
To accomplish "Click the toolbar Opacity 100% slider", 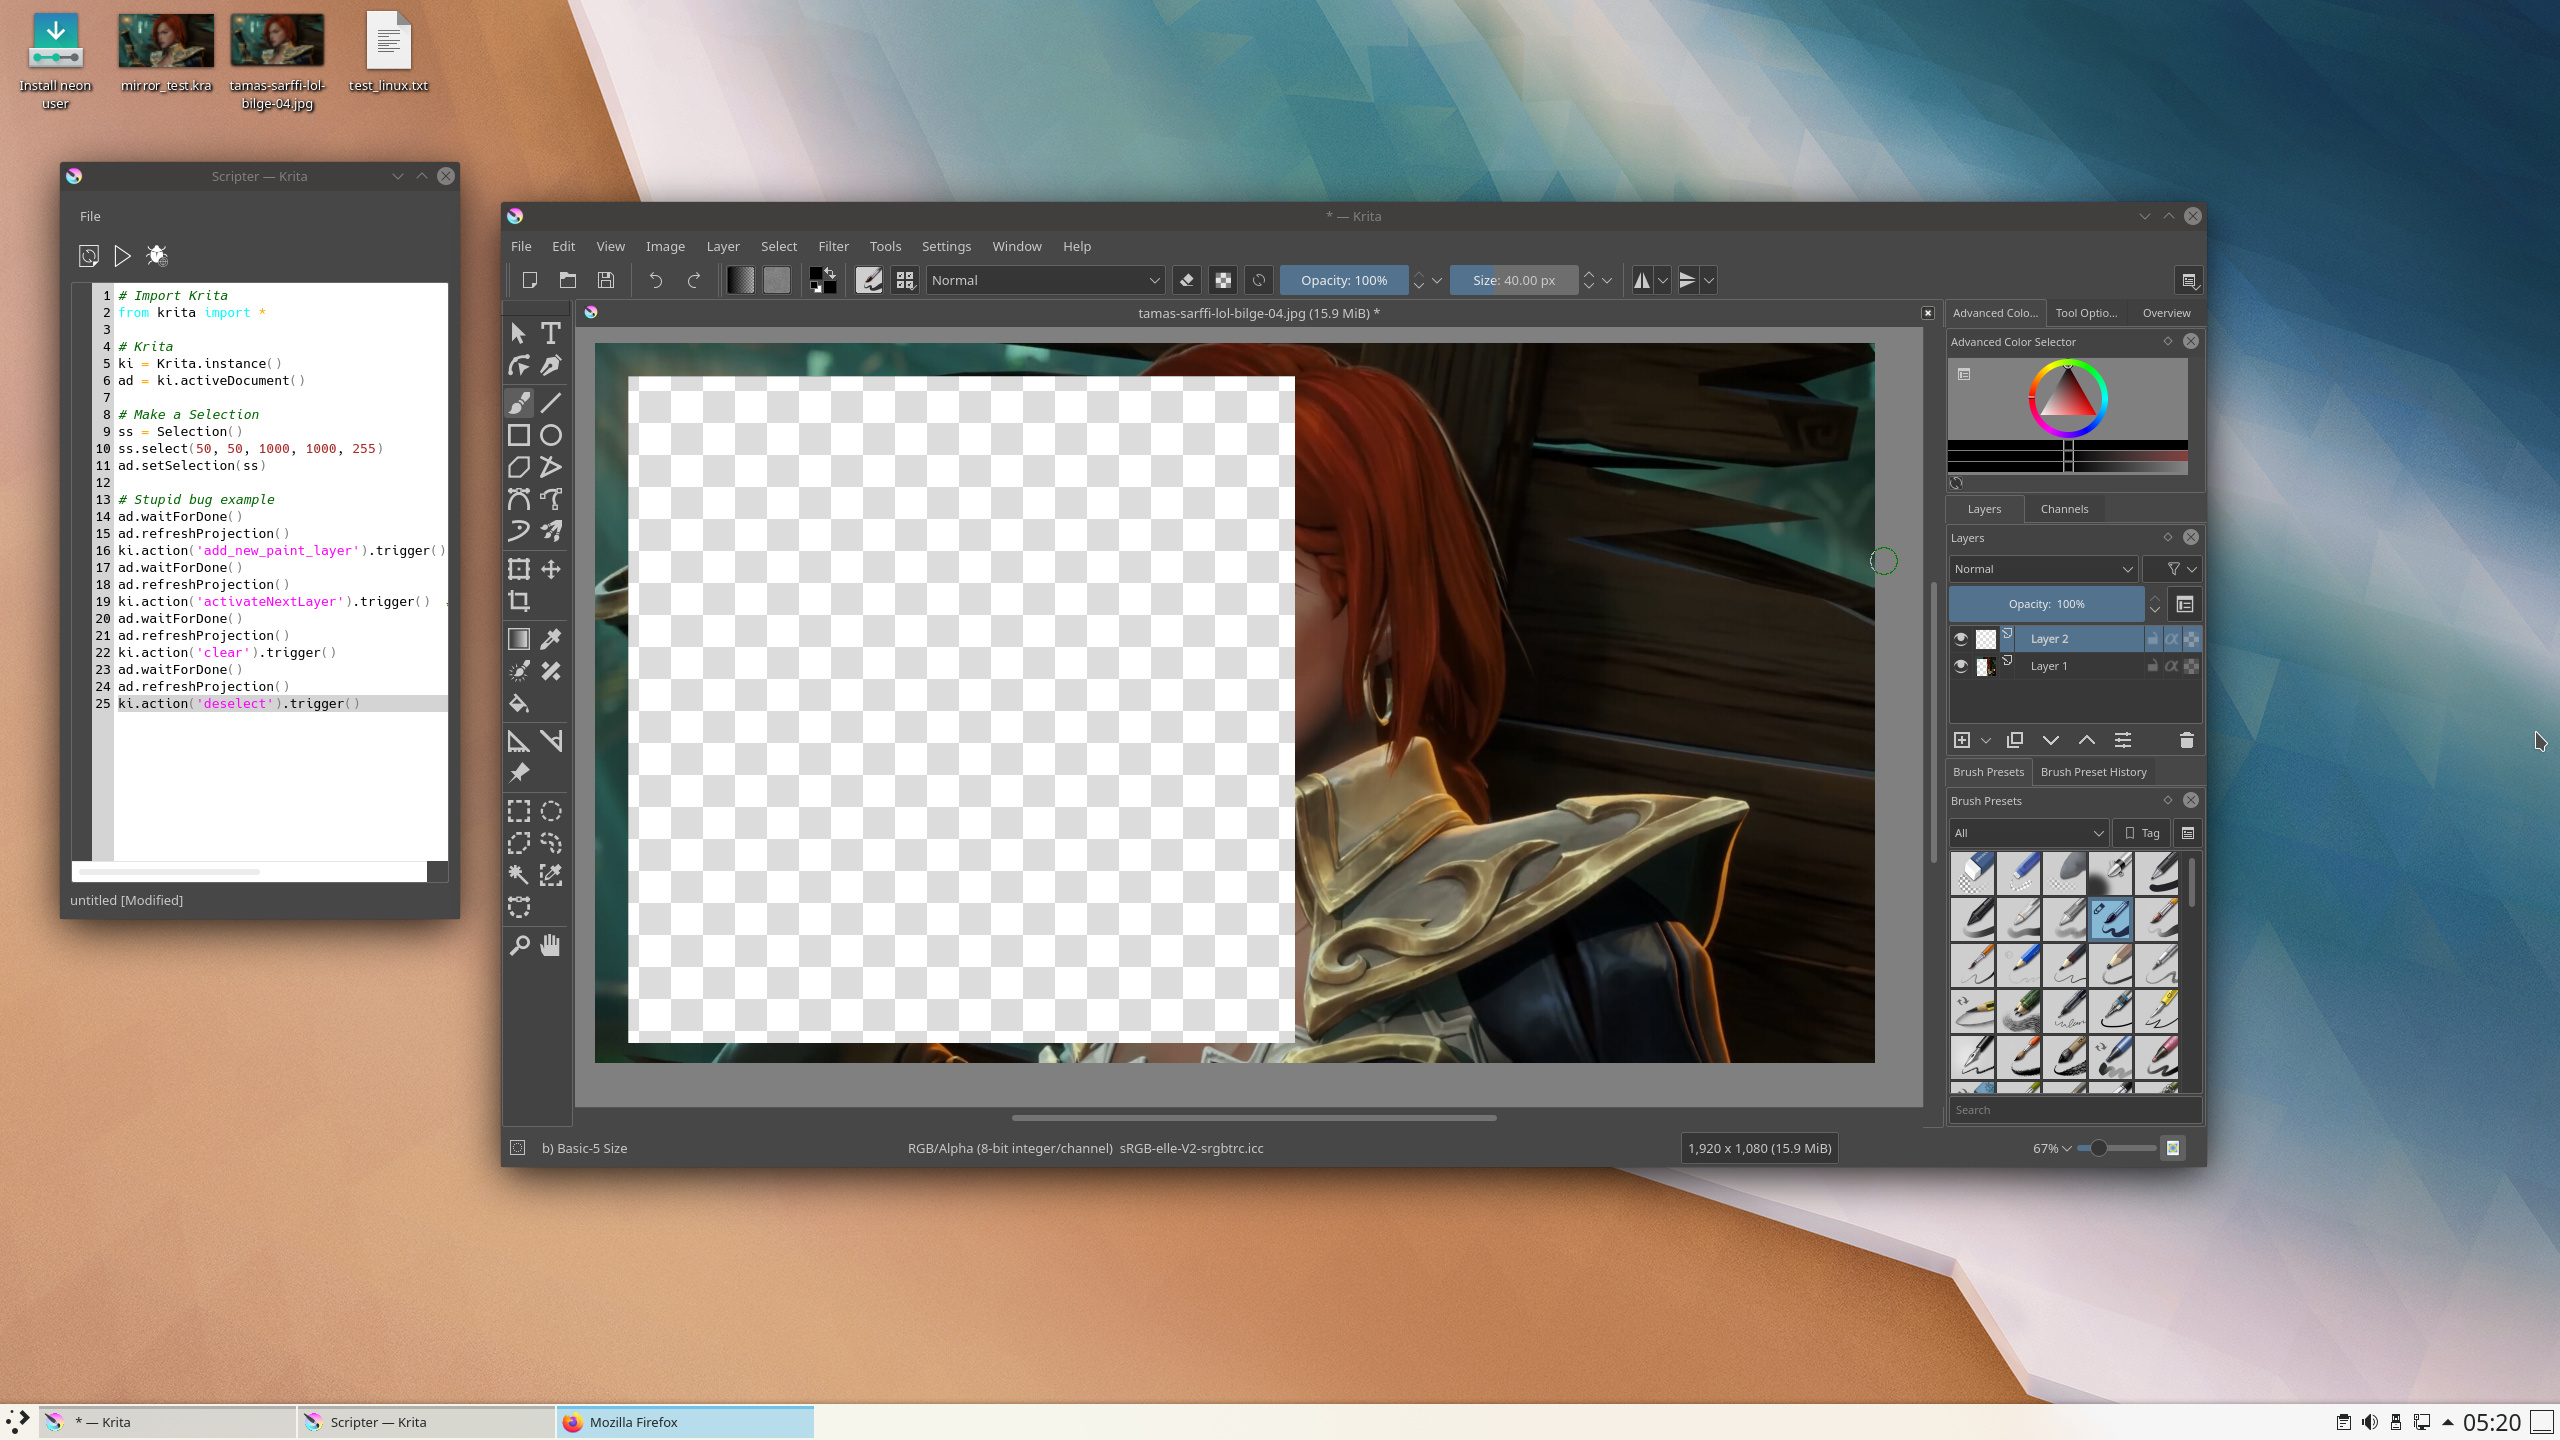I will (1344, 281).
